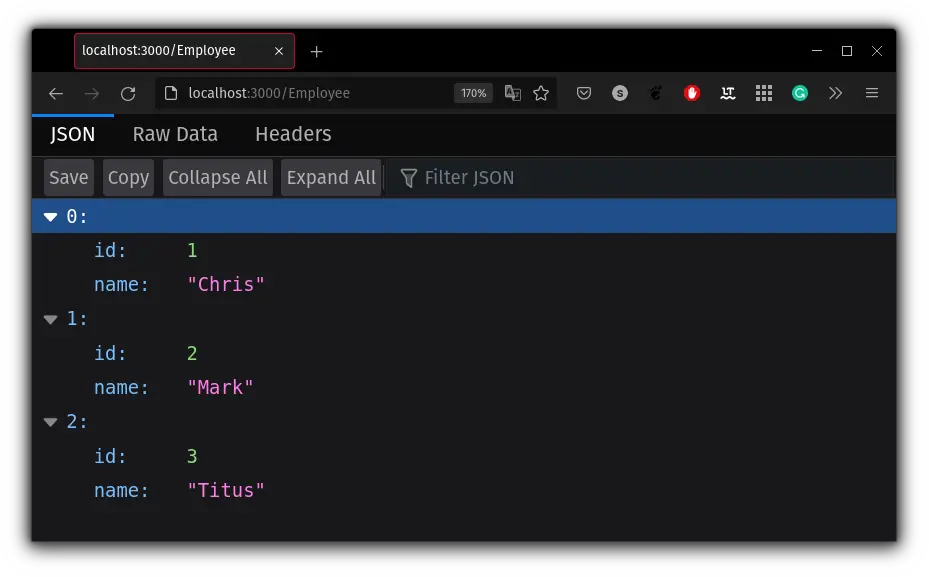Go back to the previous page

[x=56, y=94]
